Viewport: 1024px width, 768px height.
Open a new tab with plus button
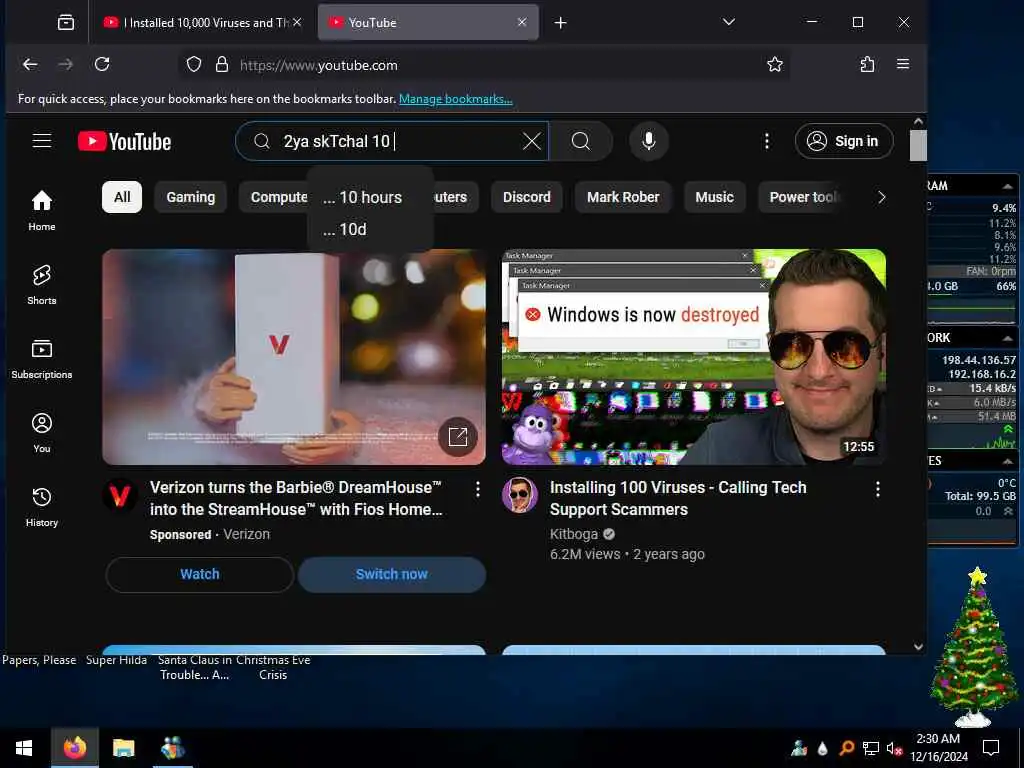tap(560, 23)
